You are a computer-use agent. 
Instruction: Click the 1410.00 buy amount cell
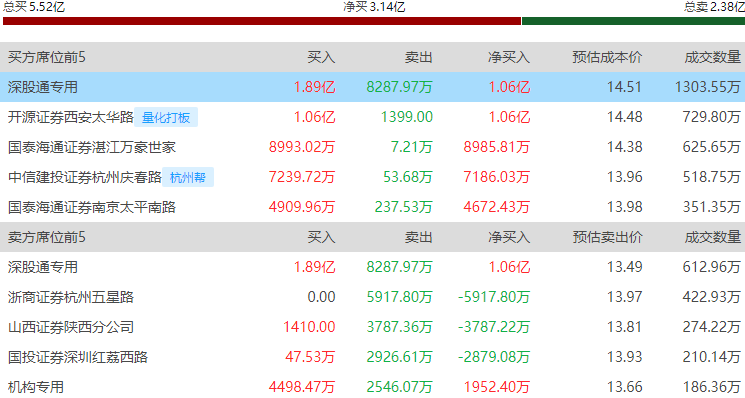pos(309,327)
